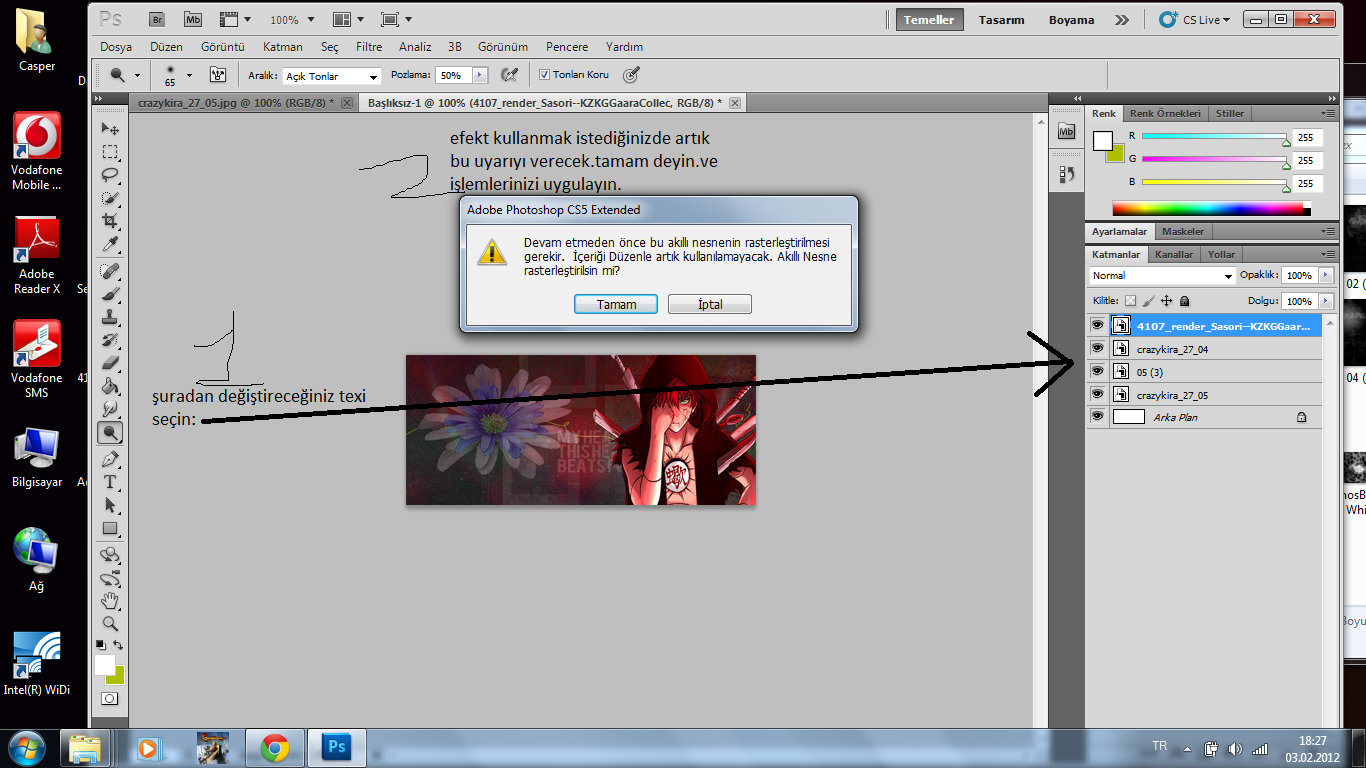Open the CS Live button
Screen dimensions: 1366x768
[1195, 19]
